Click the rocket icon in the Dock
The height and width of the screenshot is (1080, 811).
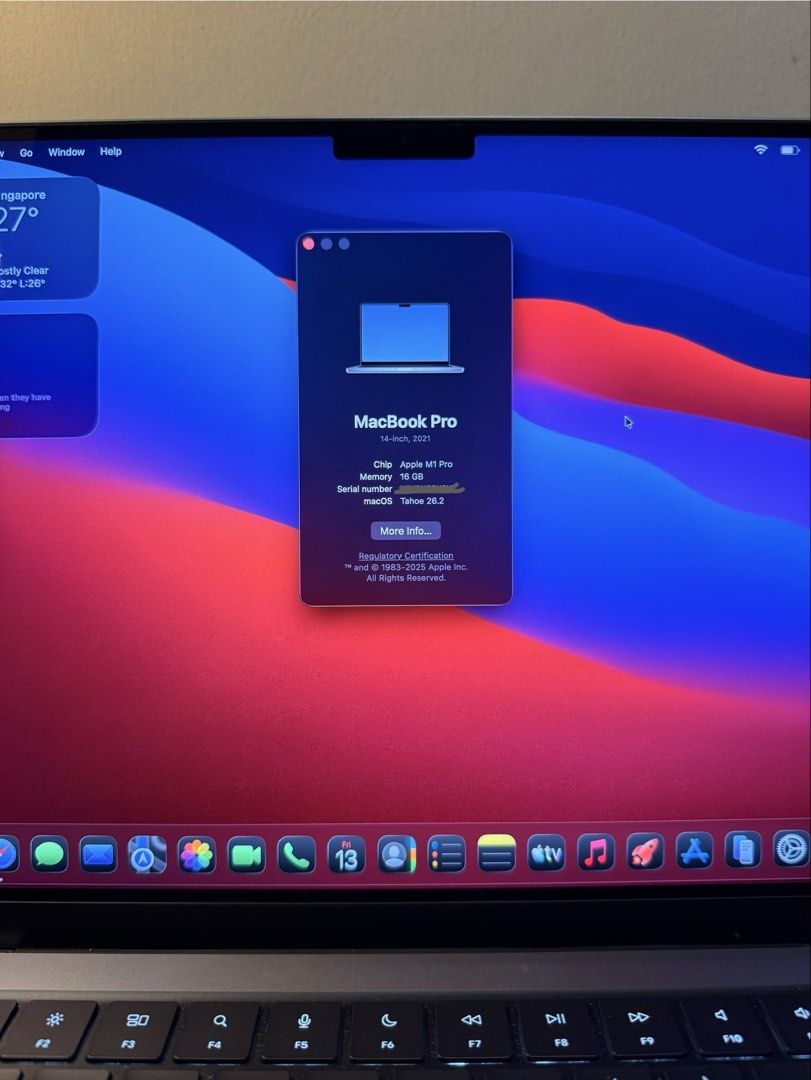[645, 853]
